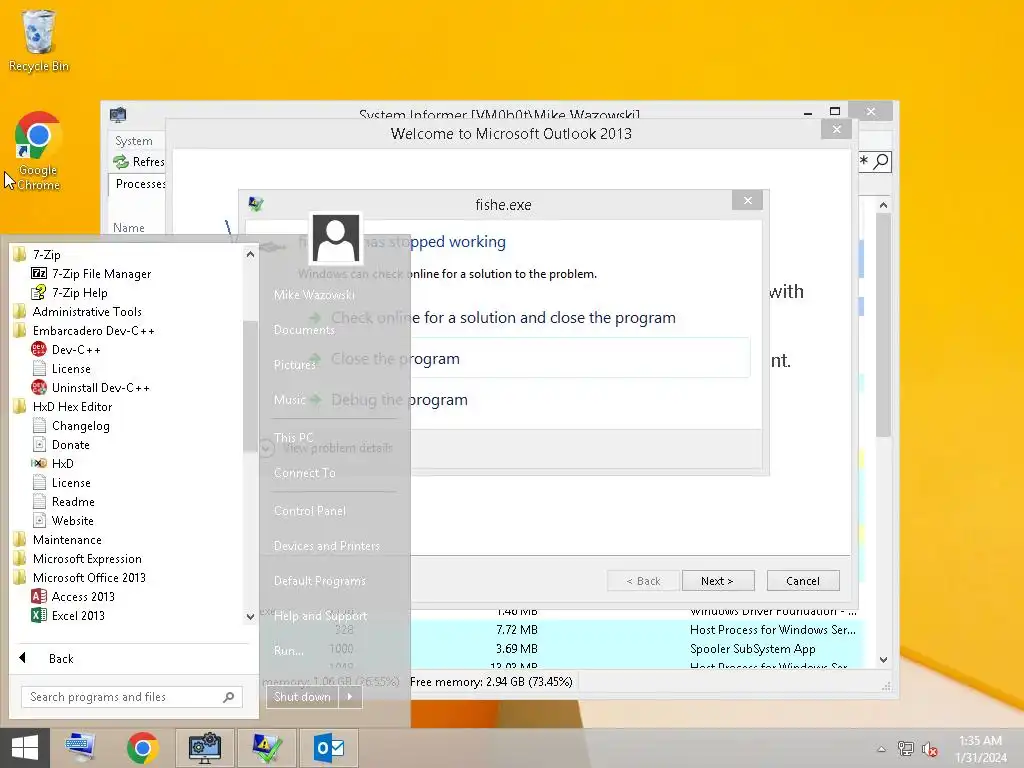Viewport: 1024px width, 768px height.
Task: Select the Processes tab
Action: coord(139,184)
